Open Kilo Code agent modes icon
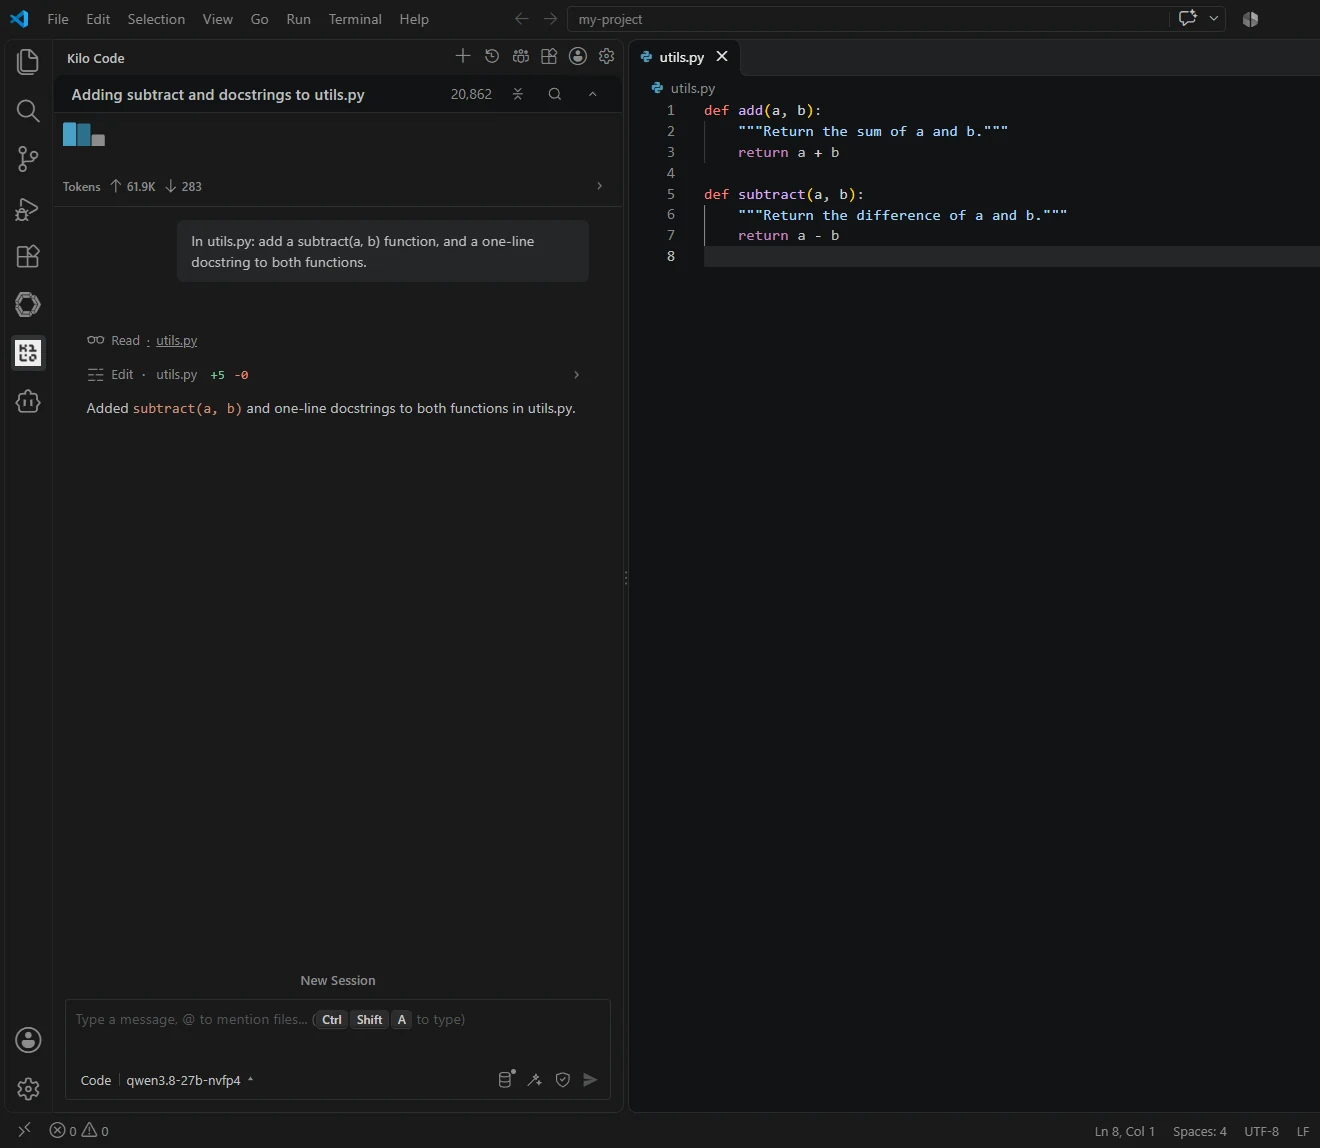This screenshot has height=1148, width=1320. click(x=521, y=56)
